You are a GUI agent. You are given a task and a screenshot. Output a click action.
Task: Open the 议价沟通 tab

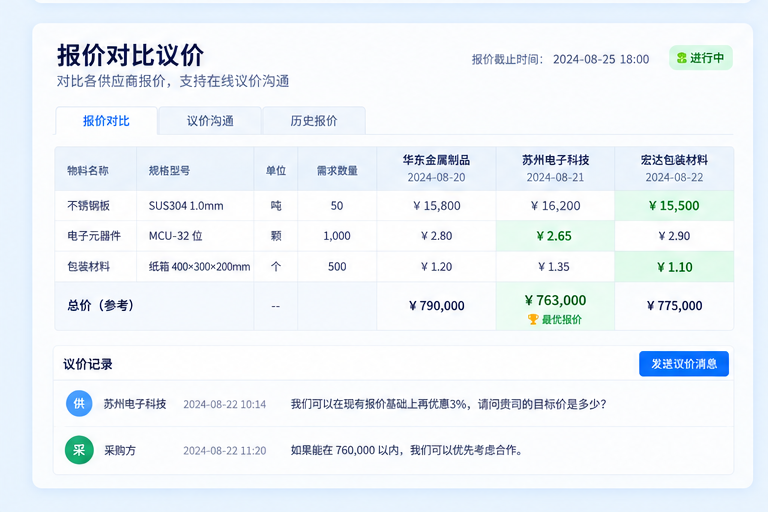(x=210, y=121)
